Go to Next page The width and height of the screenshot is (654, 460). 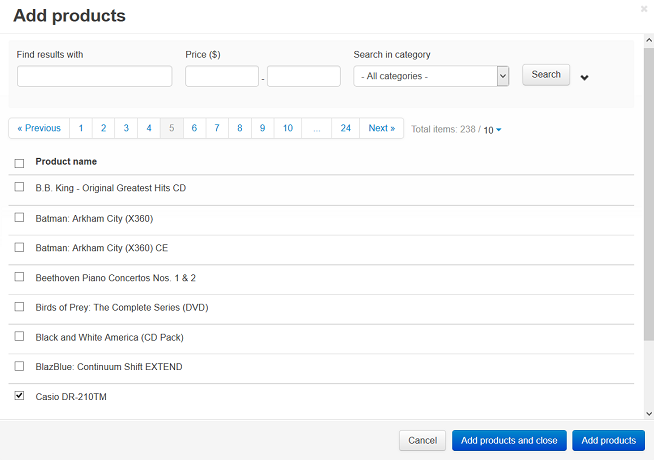[382, 128]
